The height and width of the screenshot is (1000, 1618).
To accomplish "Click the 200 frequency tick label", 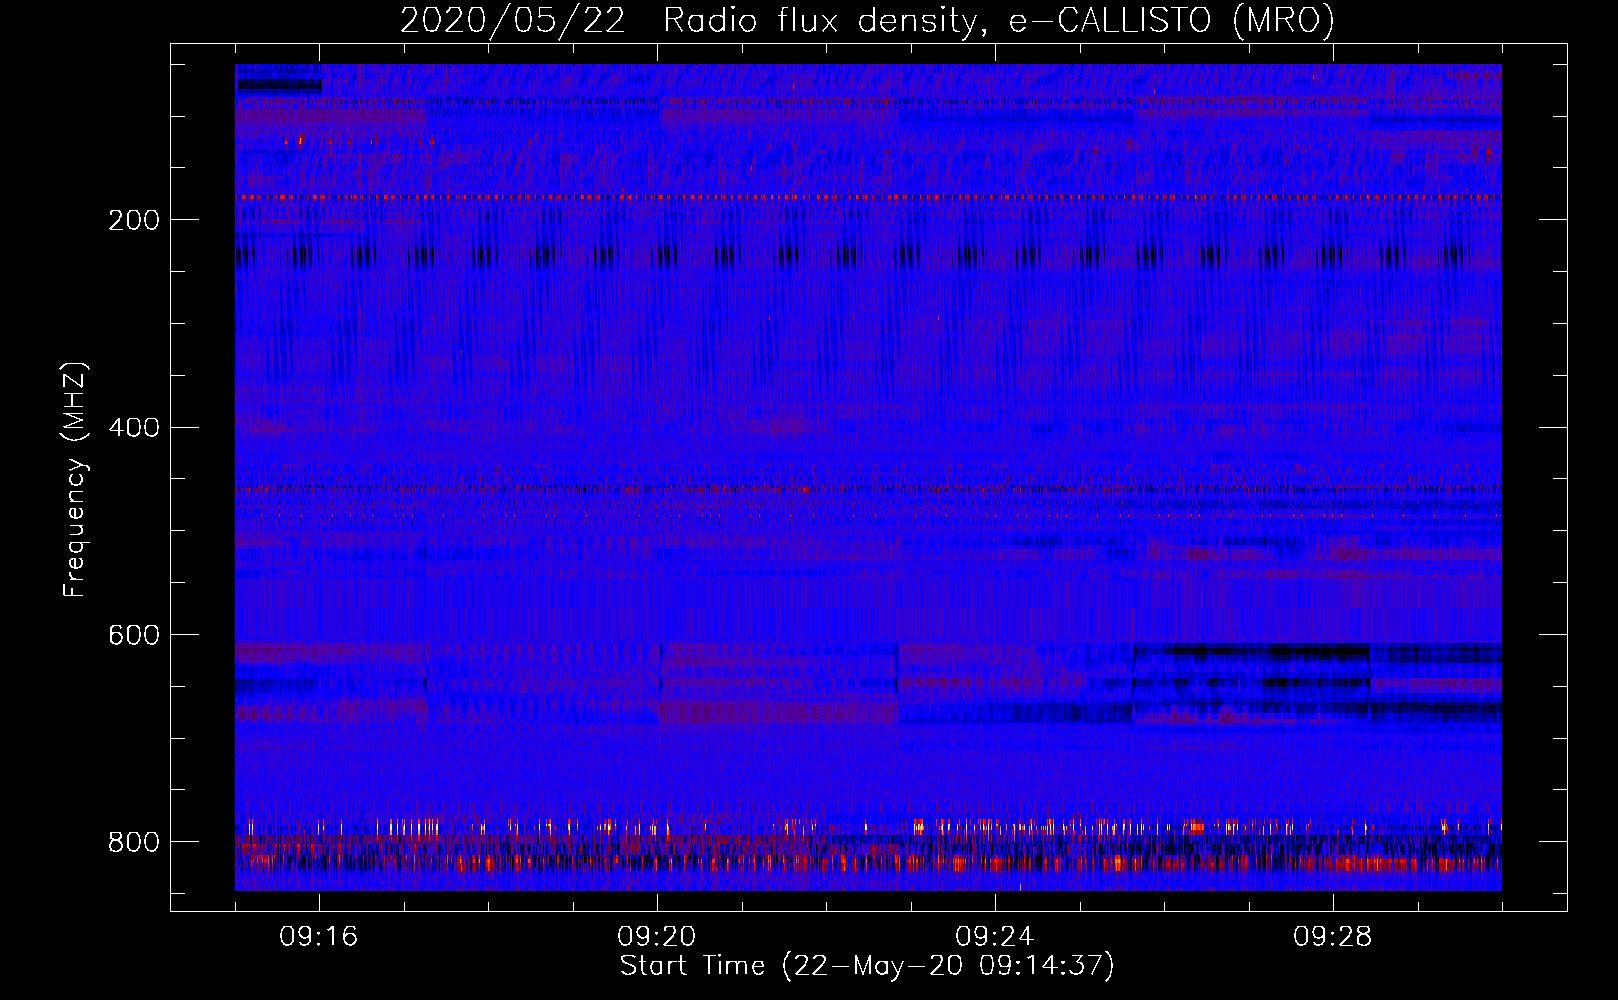I will 134,220.
